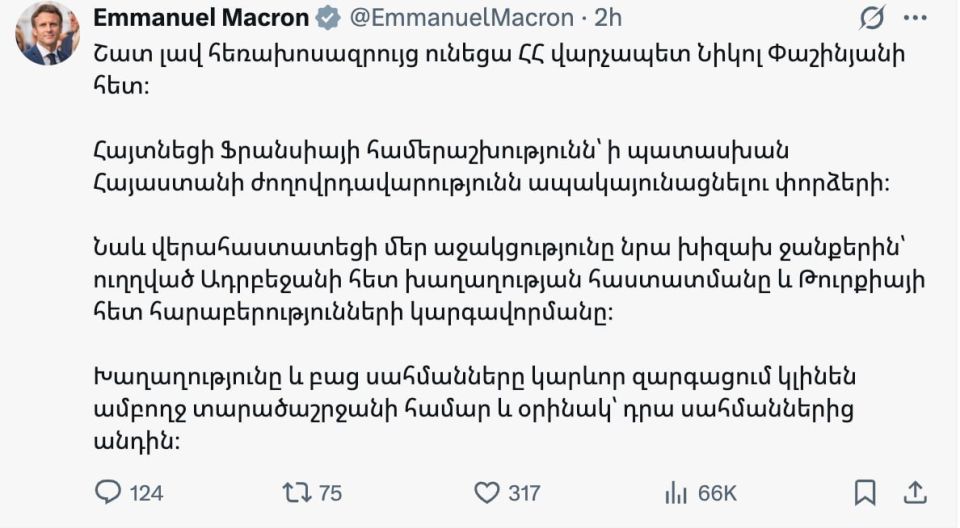The height and width of the screenshot is (528, 960).
Task: Repost using the retweet arrows icon
Action: (x=297, y=492)
